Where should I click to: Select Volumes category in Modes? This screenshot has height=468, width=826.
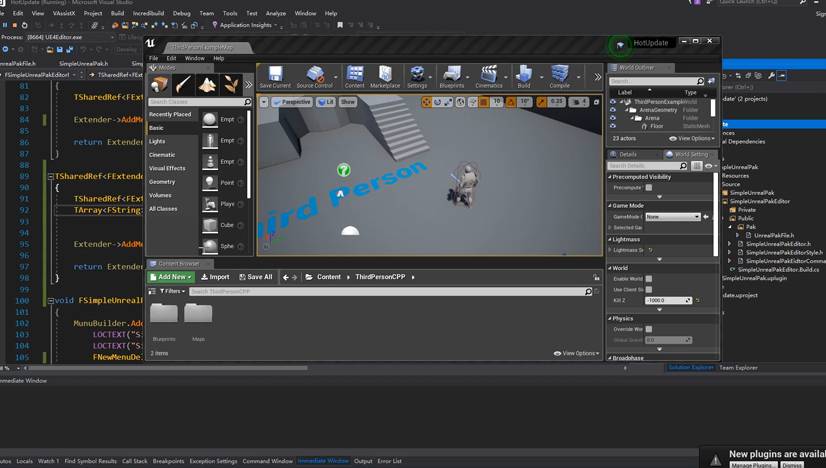coord(160,196)
